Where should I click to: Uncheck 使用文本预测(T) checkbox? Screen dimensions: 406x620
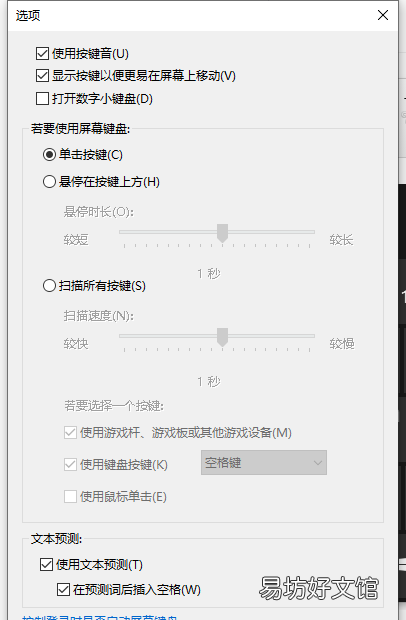pos(46,565)
